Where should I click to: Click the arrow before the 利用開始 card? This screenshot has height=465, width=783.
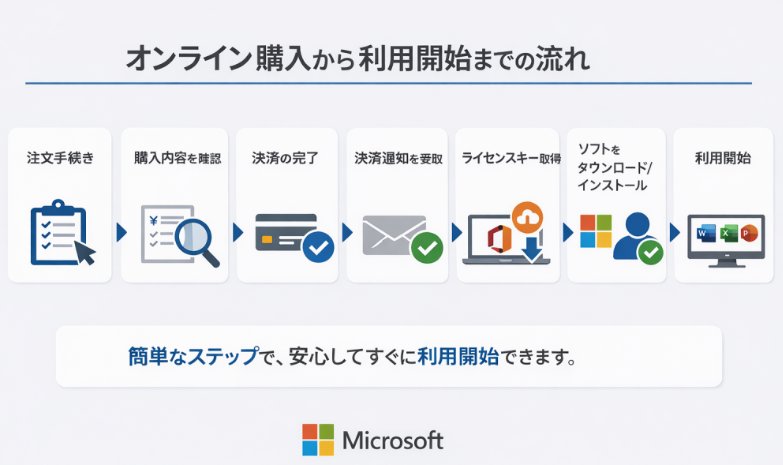(674, 233)
